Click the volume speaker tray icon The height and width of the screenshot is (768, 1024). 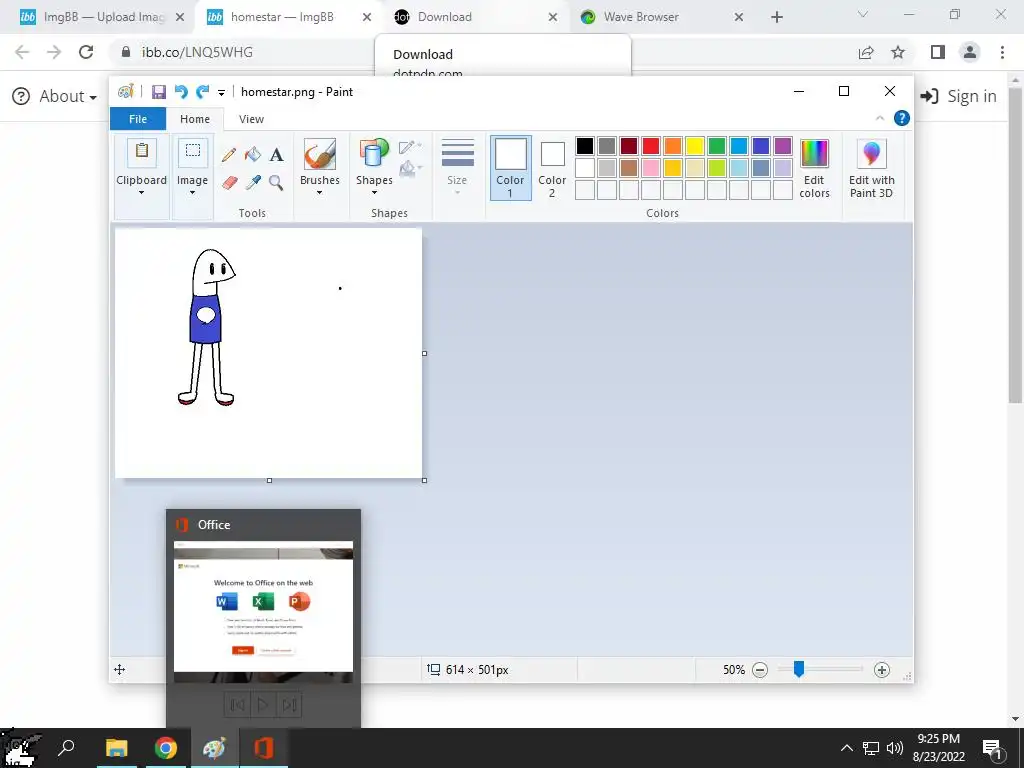tap(895, 748)
